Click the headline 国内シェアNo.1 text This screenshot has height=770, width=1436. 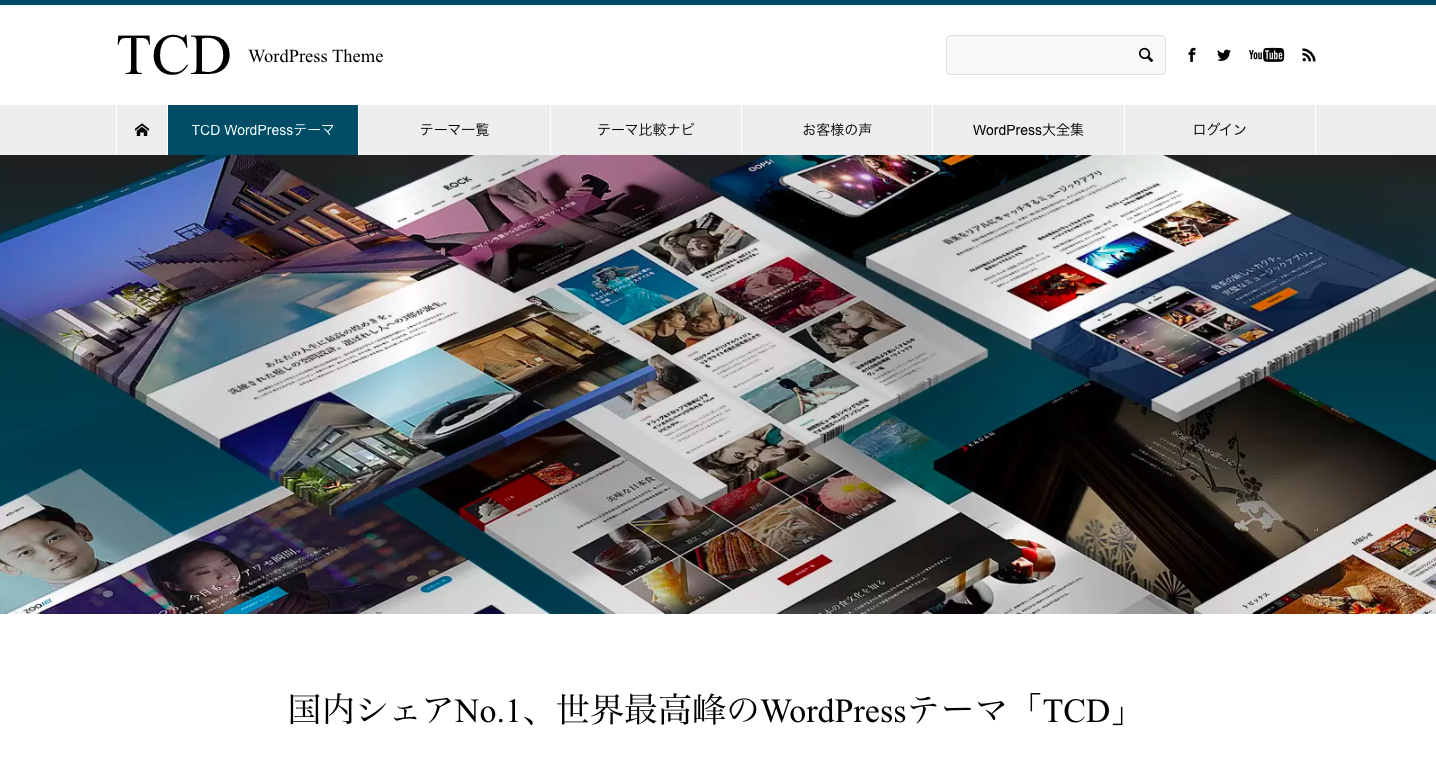click(x=710, y=711)
